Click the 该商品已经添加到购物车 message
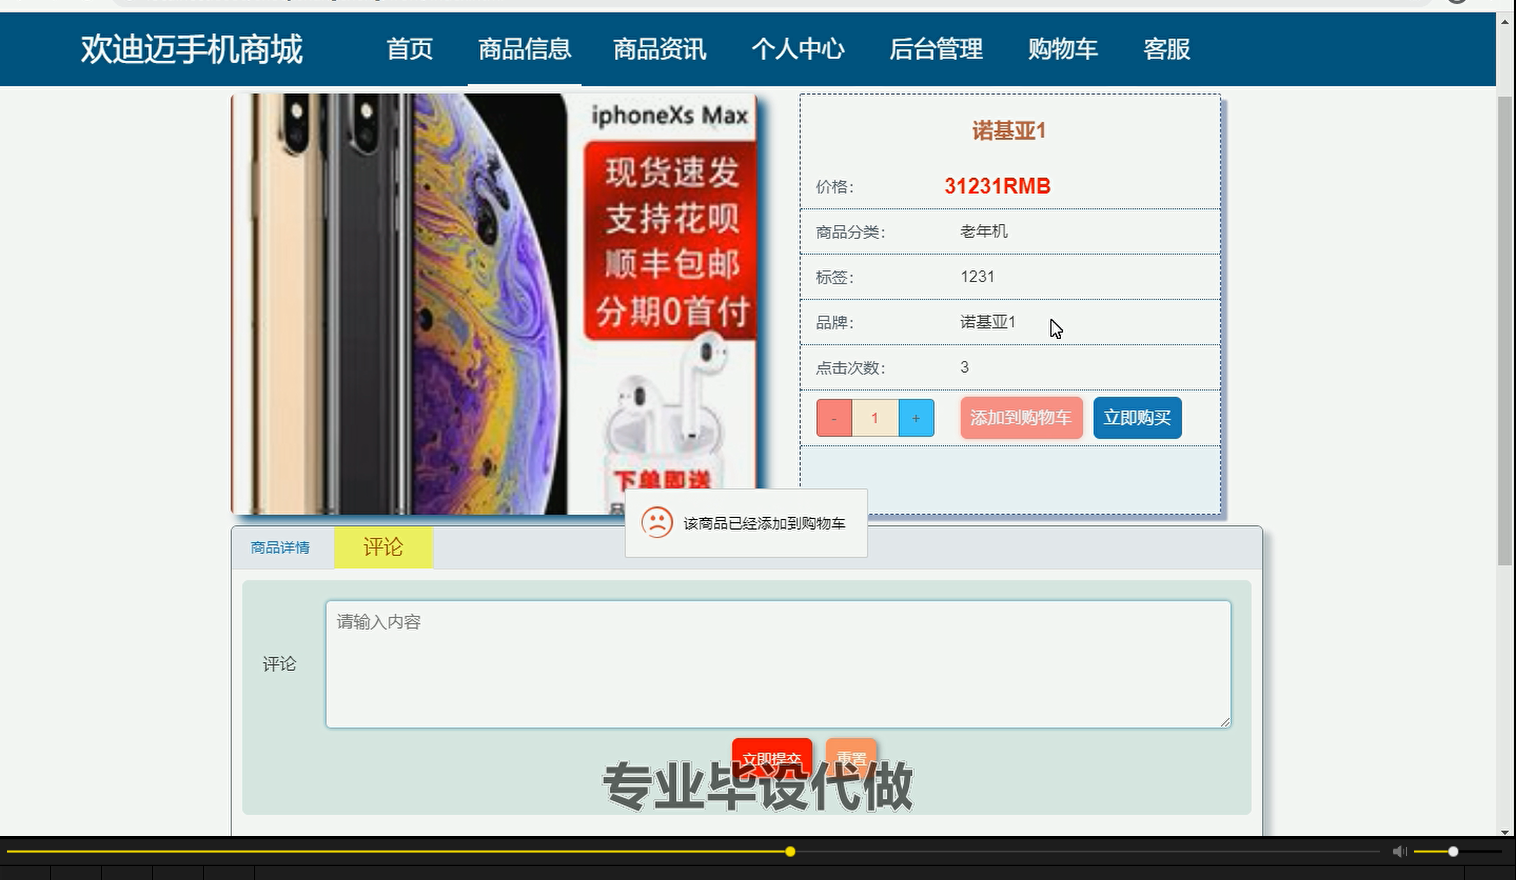 pyautogui.click(x=764, y=524)
